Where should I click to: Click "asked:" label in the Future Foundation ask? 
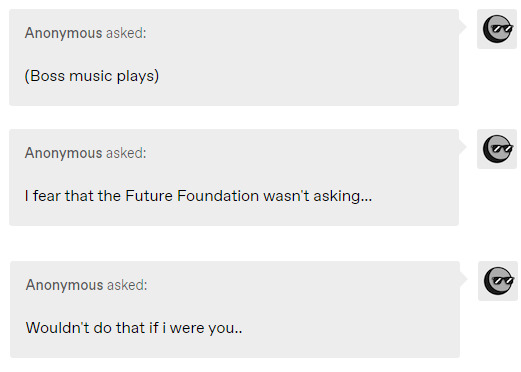[126, 153]
